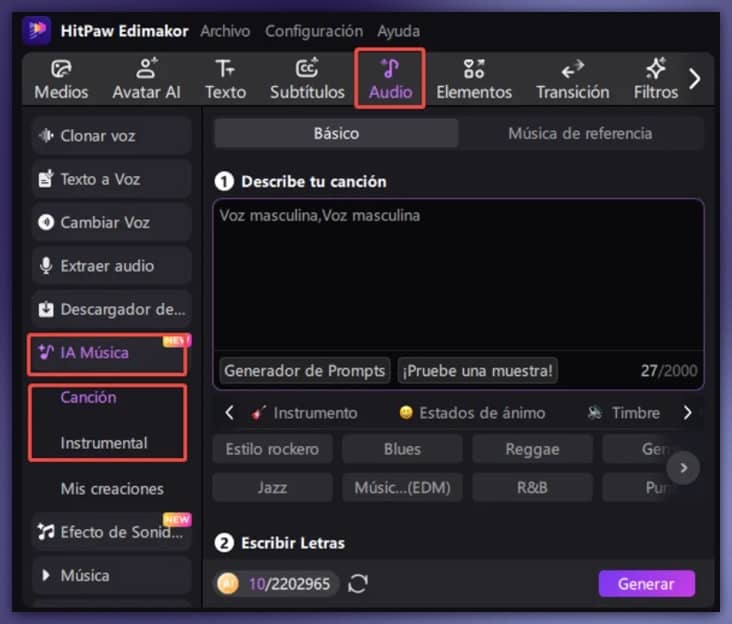Click the Escribir Letras heading
This screenshot has height=624, width=732.
[293, 543]
